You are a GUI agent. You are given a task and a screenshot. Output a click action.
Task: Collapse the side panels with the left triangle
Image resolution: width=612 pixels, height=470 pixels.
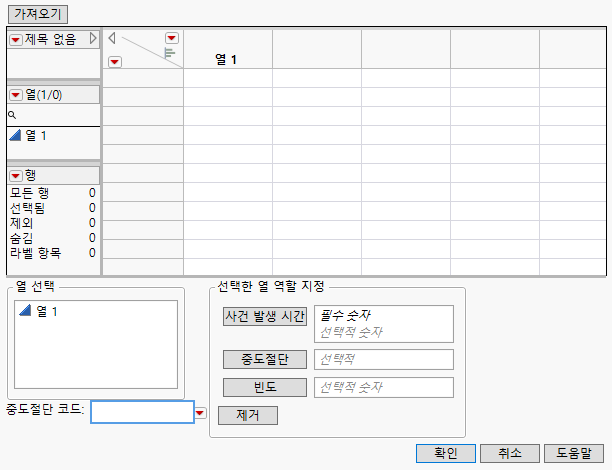coord(112,38)
